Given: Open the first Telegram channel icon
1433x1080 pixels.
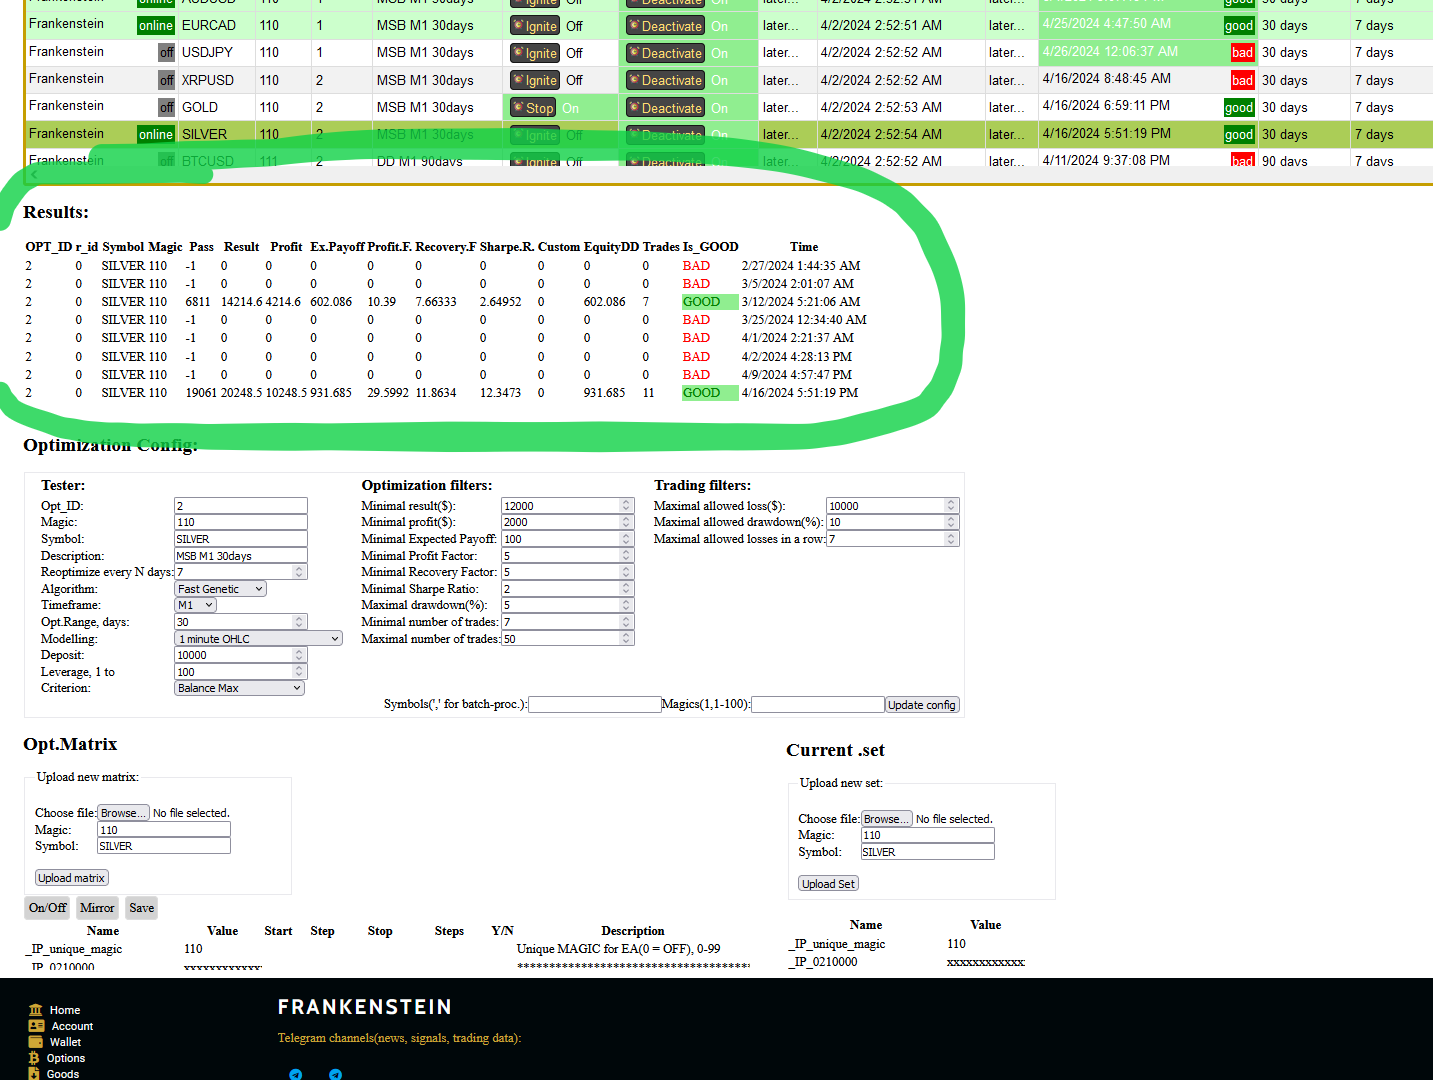Looking at the screenshot, I should click(x=295, y=1074).
